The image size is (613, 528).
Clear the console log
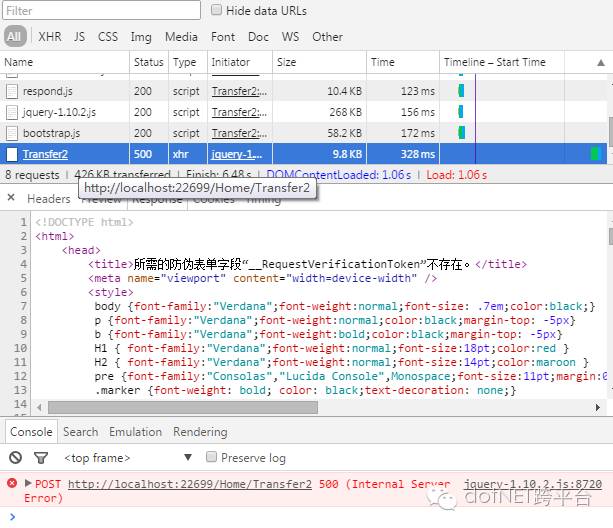(16, 457)
